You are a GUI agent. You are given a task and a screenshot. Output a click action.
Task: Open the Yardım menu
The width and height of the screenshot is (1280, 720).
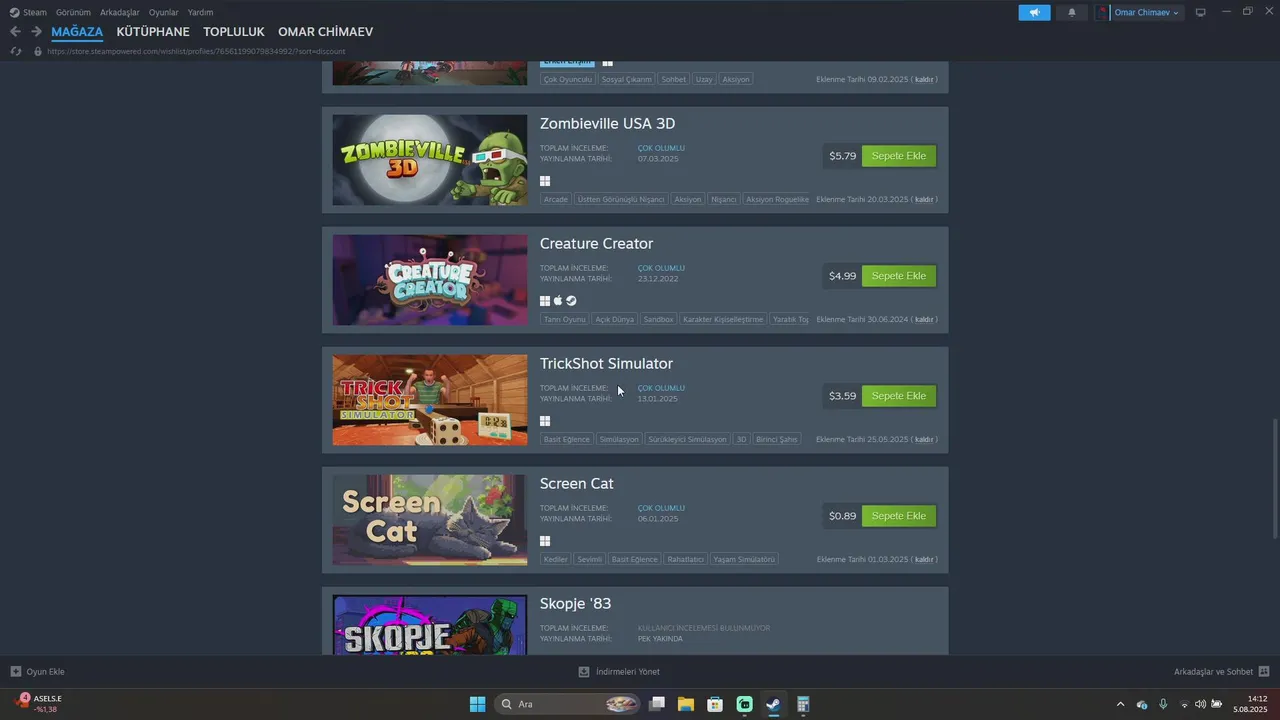(200, 13)
